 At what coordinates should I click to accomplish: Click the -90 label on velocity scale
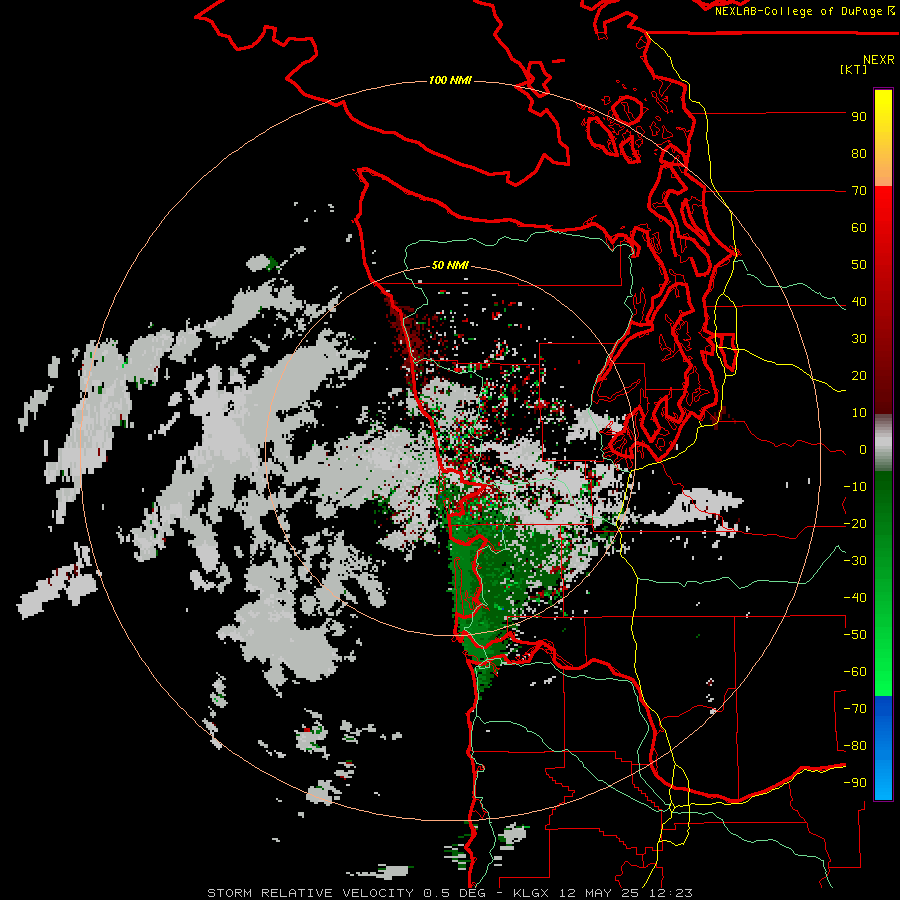(x=855, y=783)
